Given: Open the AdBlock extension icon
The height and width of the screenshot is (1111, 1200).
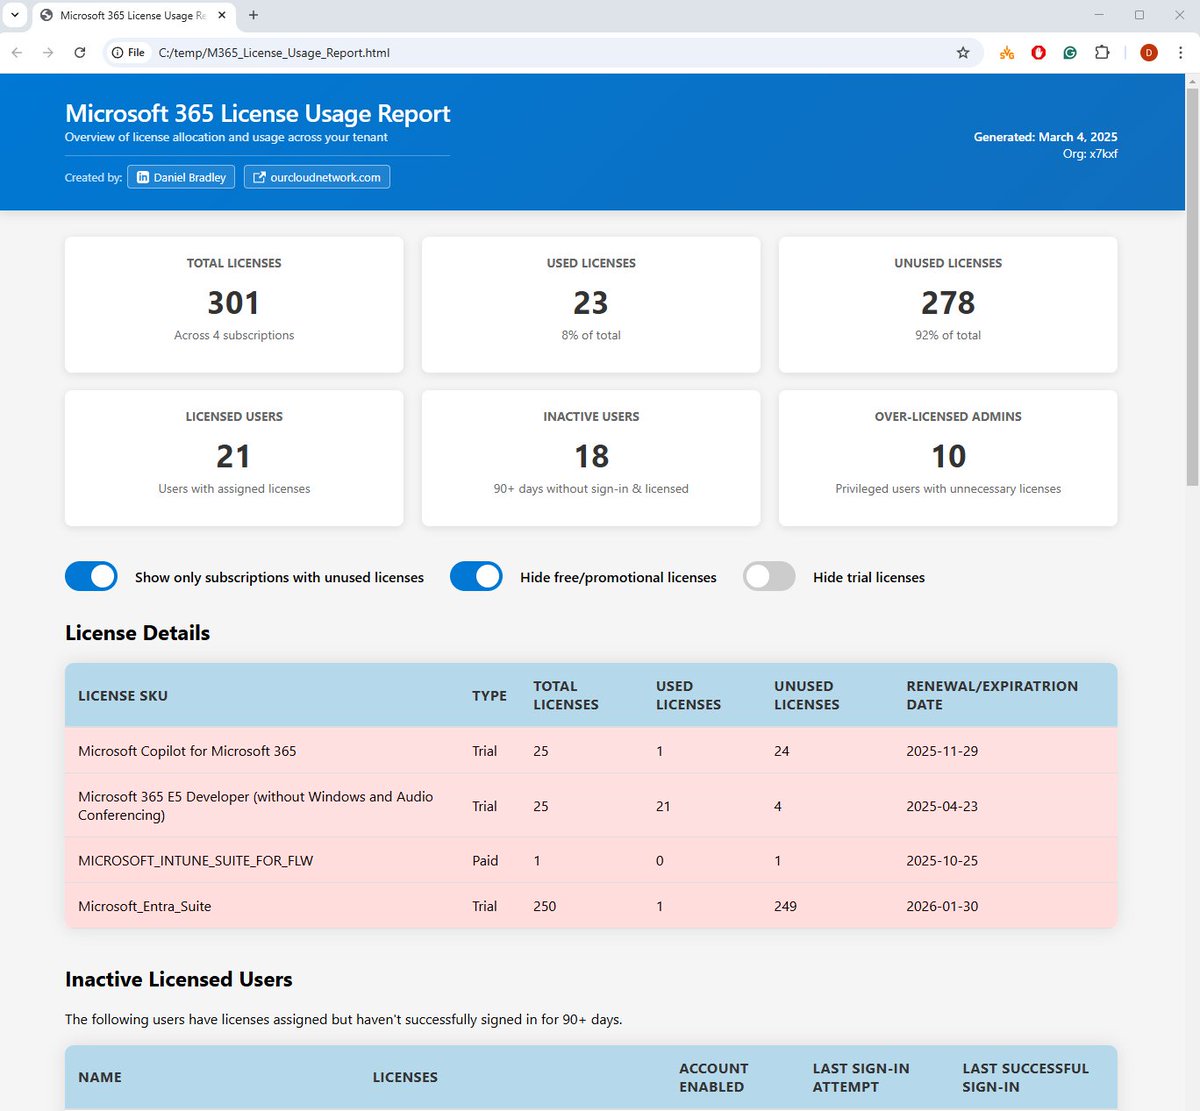Looking at the screenshot, I should pos(1038,52).
